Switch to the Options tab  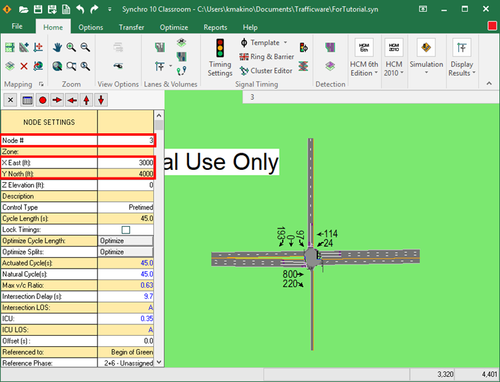click(x=91, y=27)
